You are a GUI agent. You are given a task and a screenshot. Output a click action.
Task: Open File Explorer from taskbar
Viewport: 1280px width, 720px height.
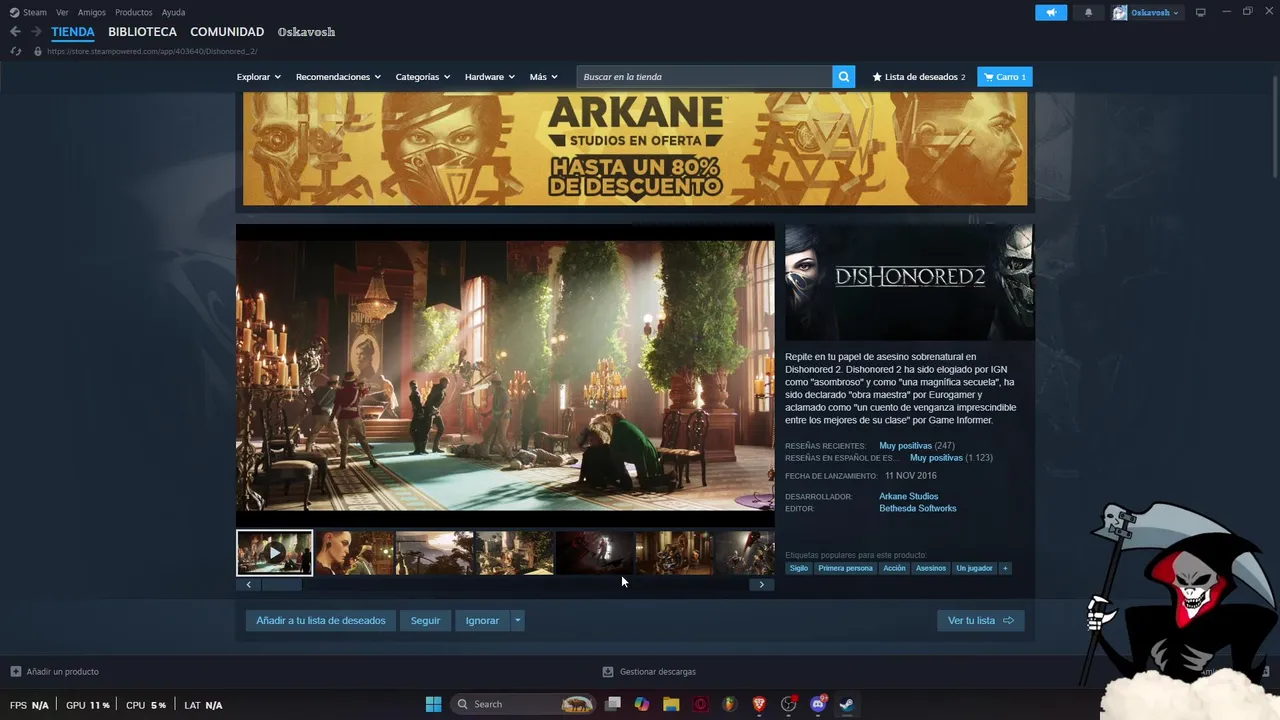click(x=671, y=704)
